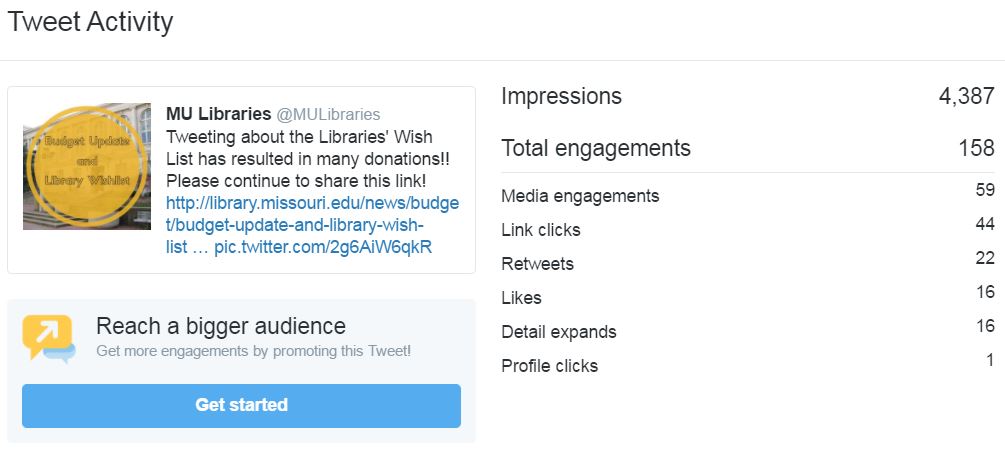Select the 158 total engagements value
Viewport: 1005px width, 452px height.
[x=976, y=148]
